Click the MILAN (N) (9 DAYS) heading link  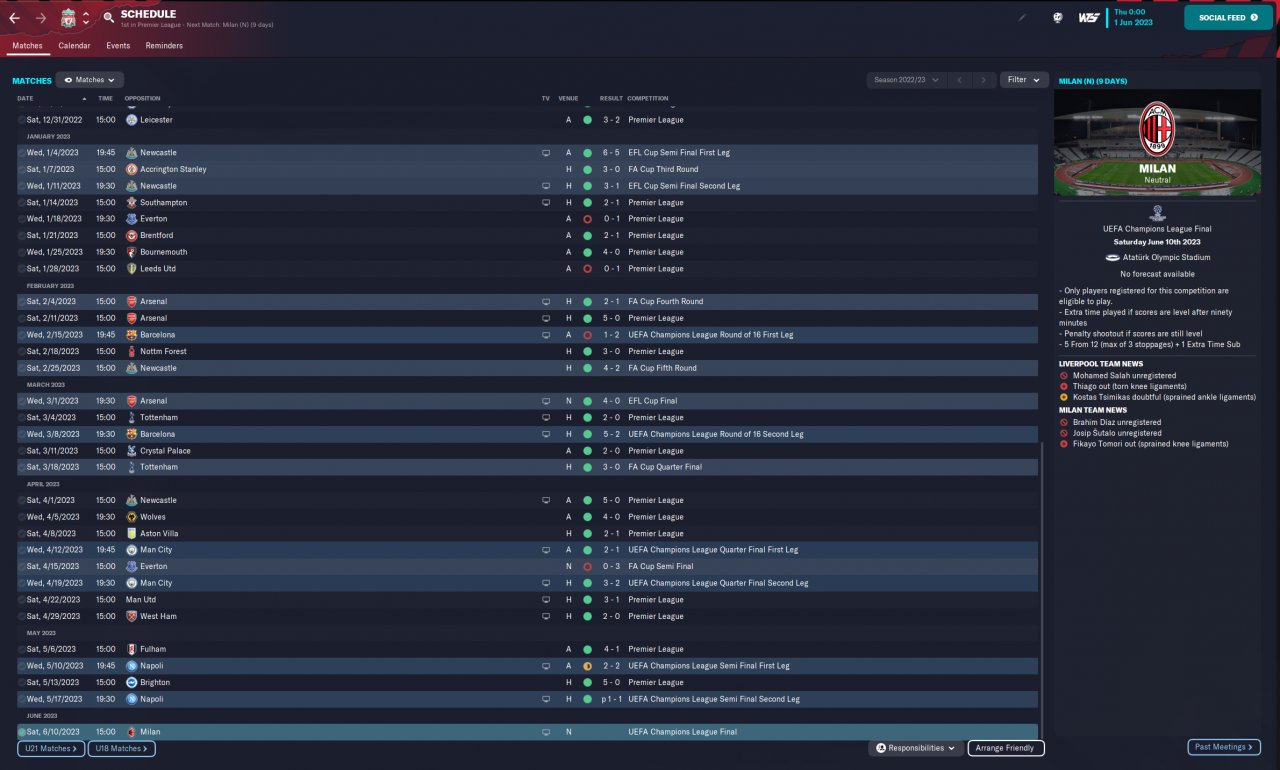pos(1093,81)
